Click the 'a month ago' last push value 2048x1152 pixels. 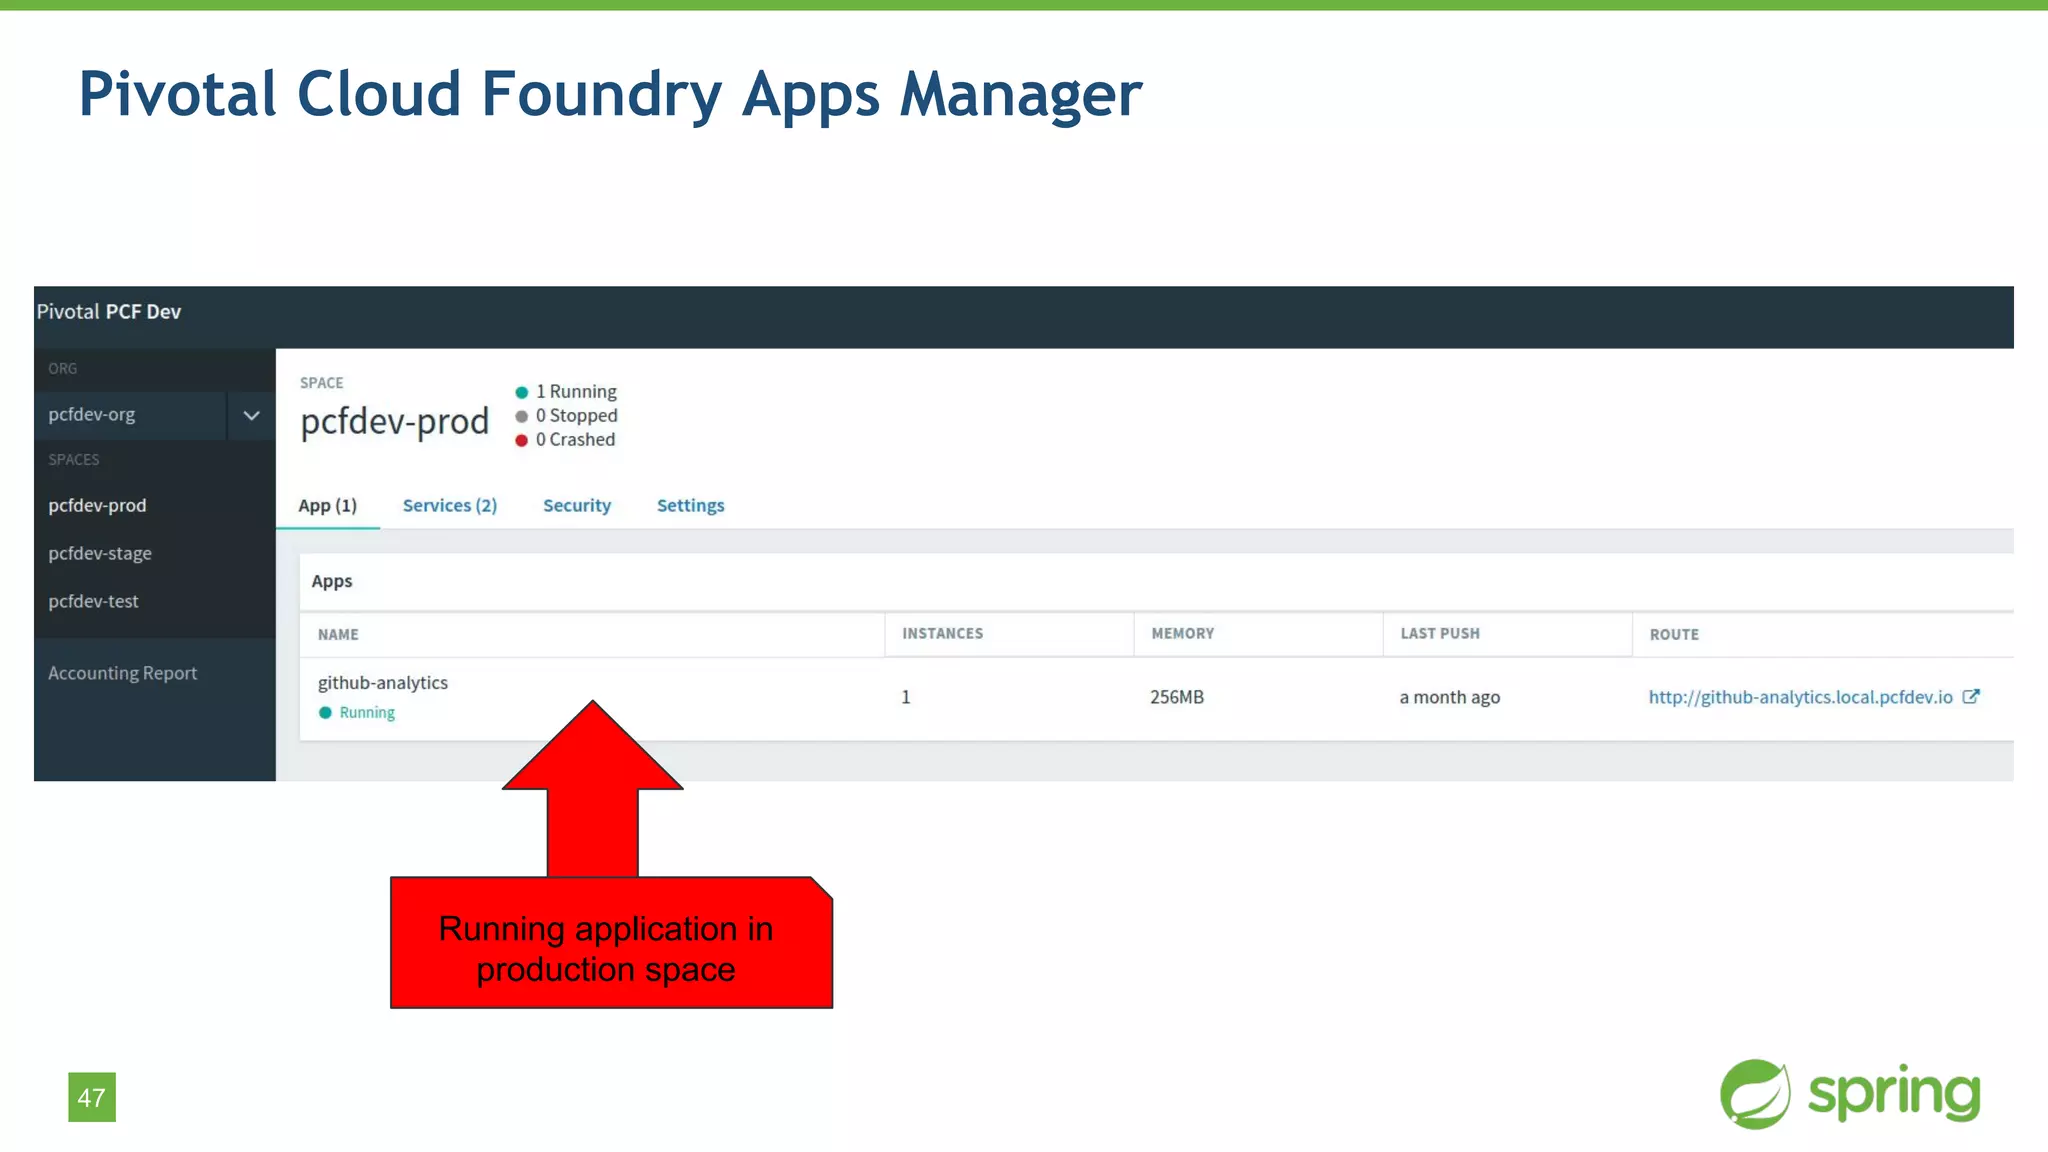[1449, 697]
